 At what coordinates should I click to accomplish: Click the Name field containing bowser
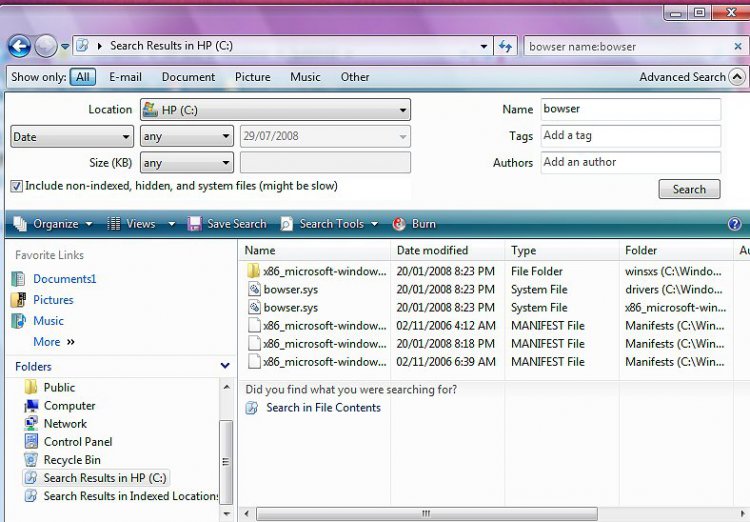click(631, 109)
